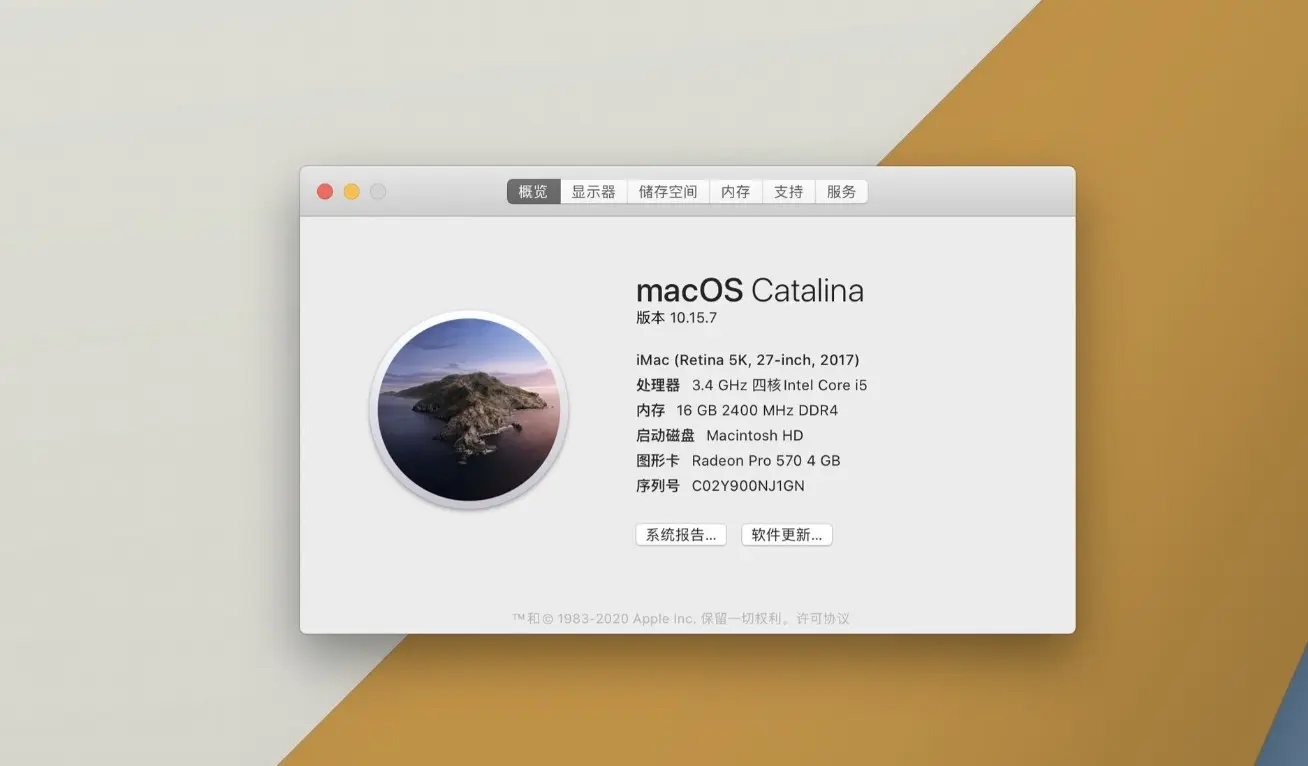Viewport: 1308px width, 766px height.
Task: Click the 启动磁盘 label
Action: 665,435
